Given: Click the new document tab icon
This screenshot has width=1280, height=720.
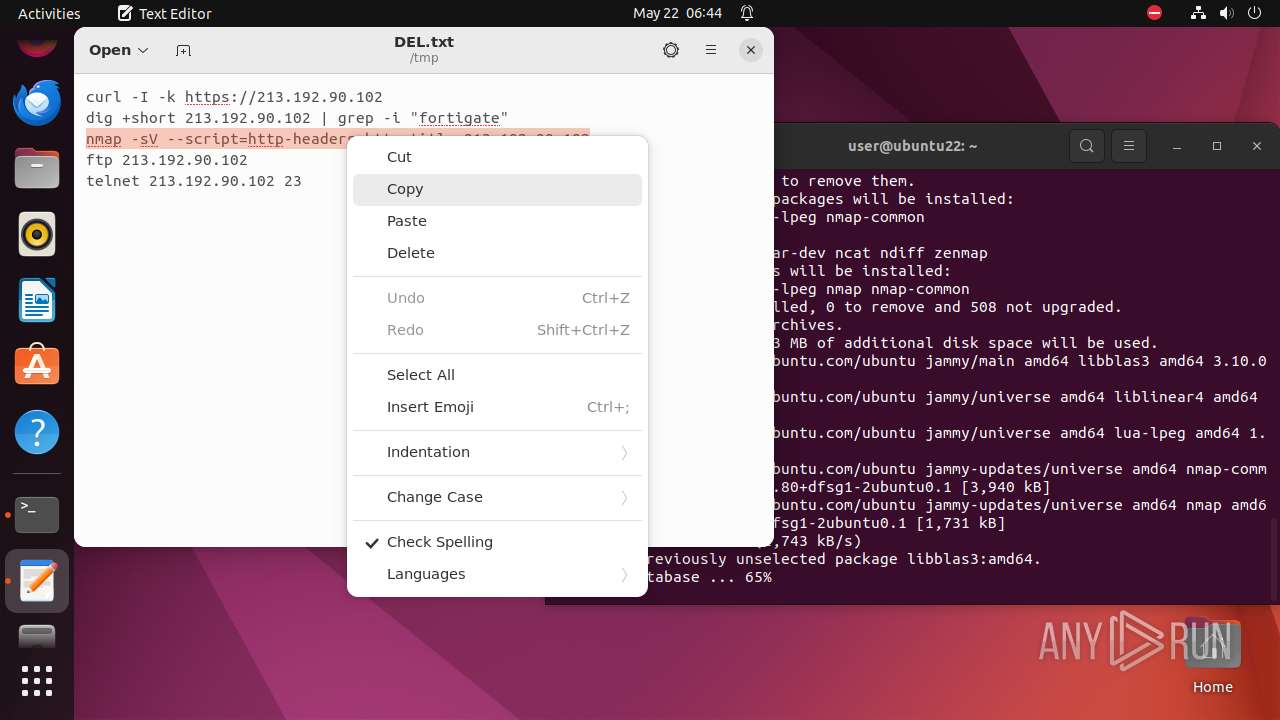Looking at the screenshot, I should pos(183,50).
